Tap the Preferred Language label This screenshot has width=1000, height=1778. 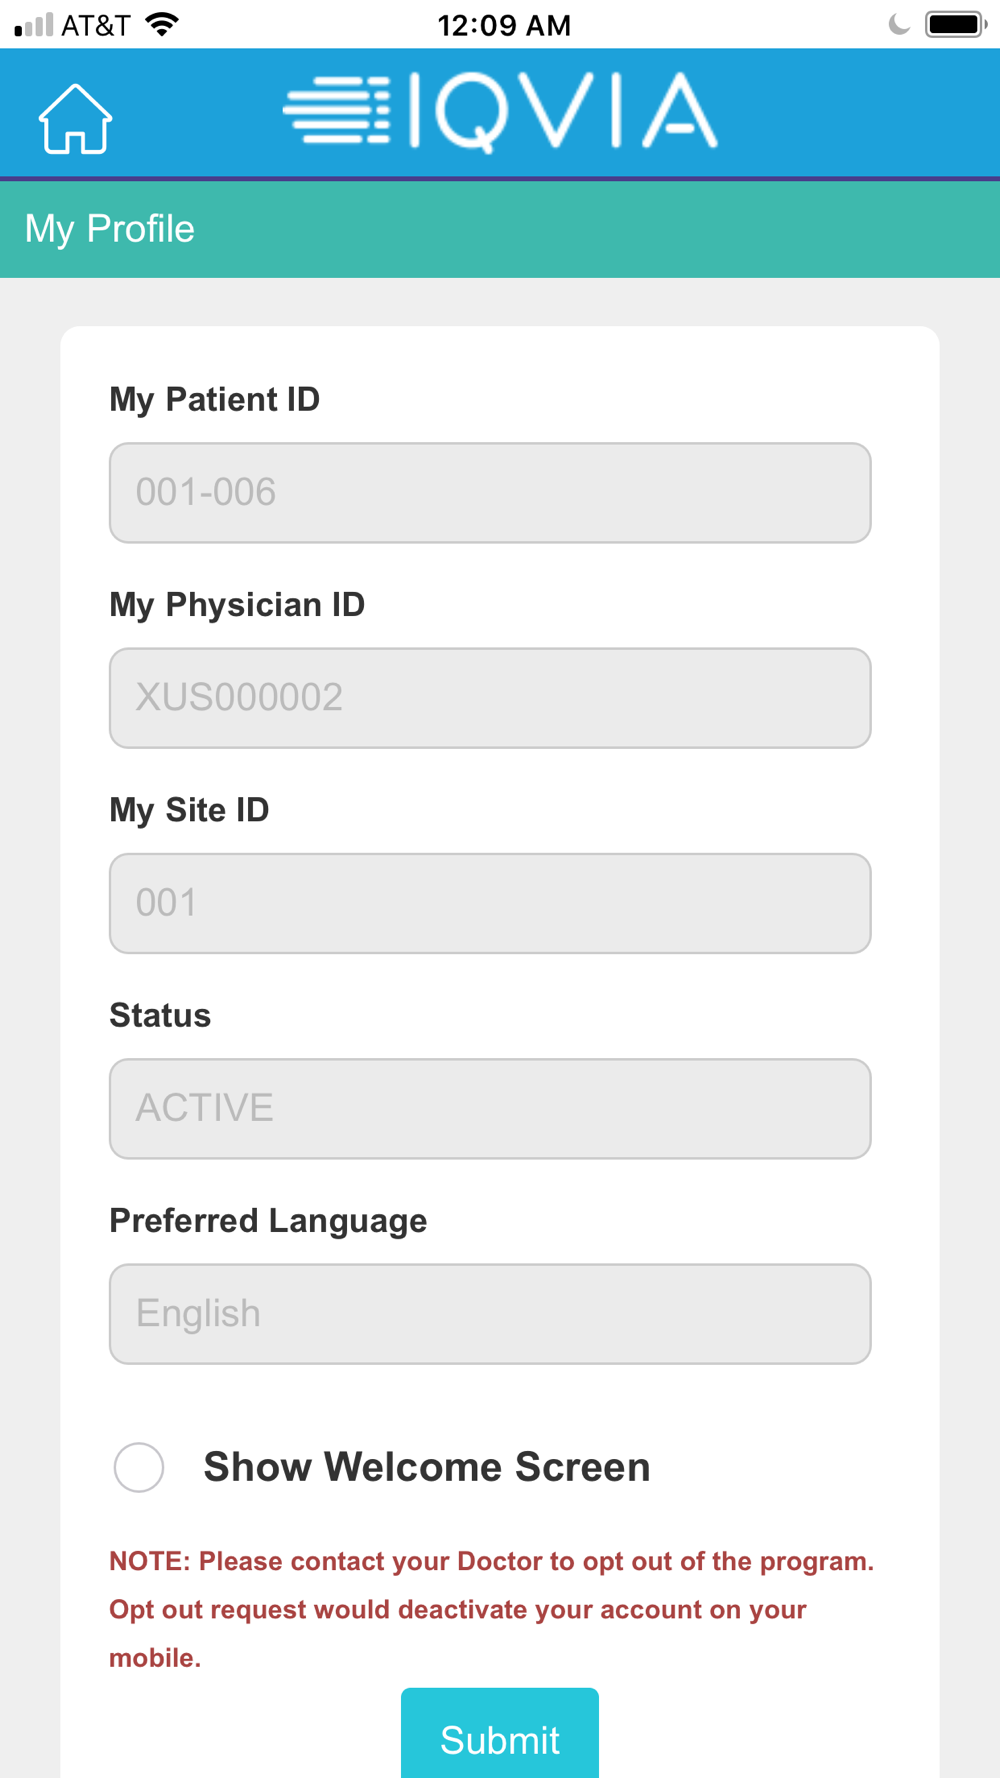(268, 1221)
